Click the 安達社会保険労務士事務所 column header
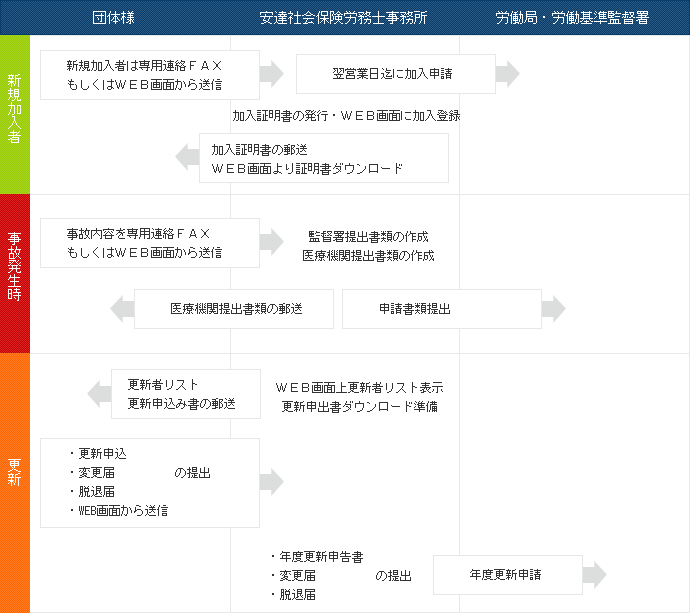Viewport: 690px width, 613px height. (x=343, y=18)
